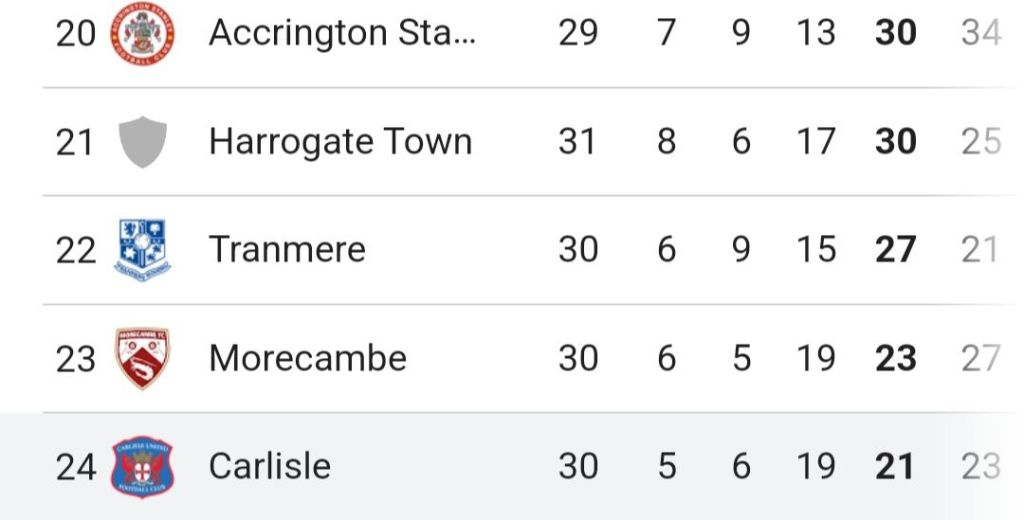Click Carlisle's bold 21 points value
Viewport: 1024px width, 520px height.
click(x=895, y=466)
